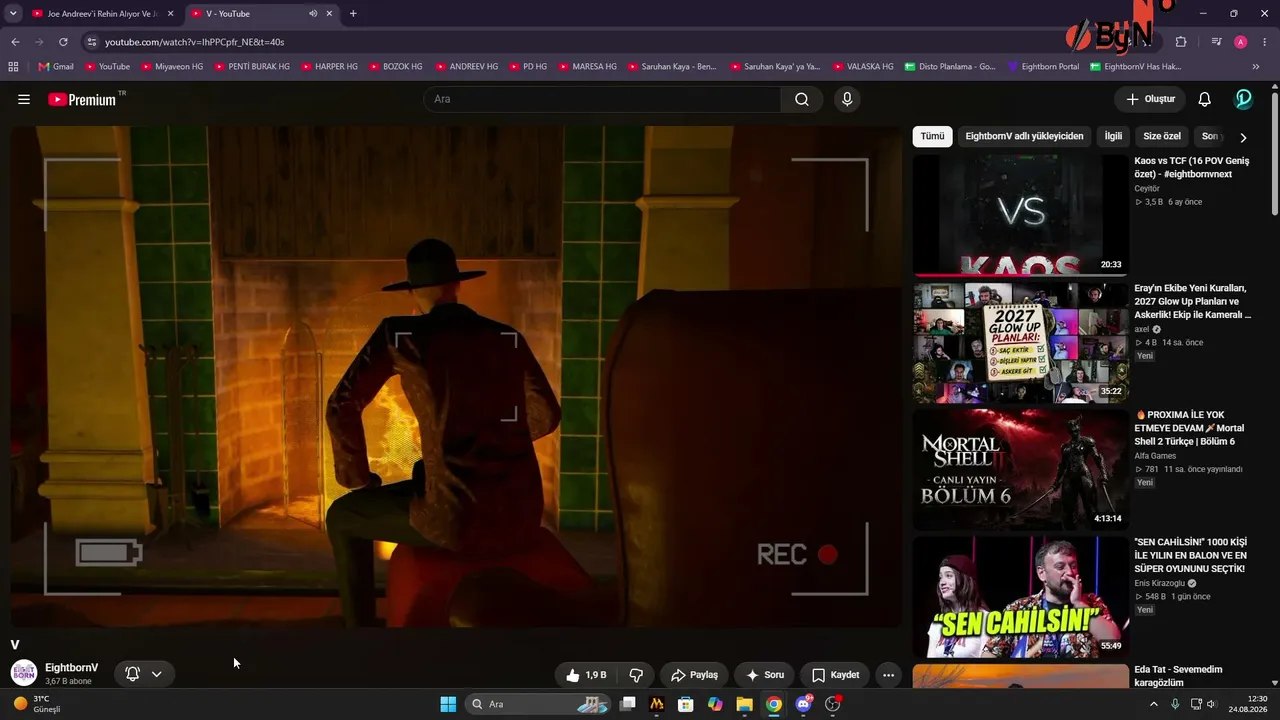The image size is (1280, 720).
Task: Select the Tümü filter chip
Action: 932,136
